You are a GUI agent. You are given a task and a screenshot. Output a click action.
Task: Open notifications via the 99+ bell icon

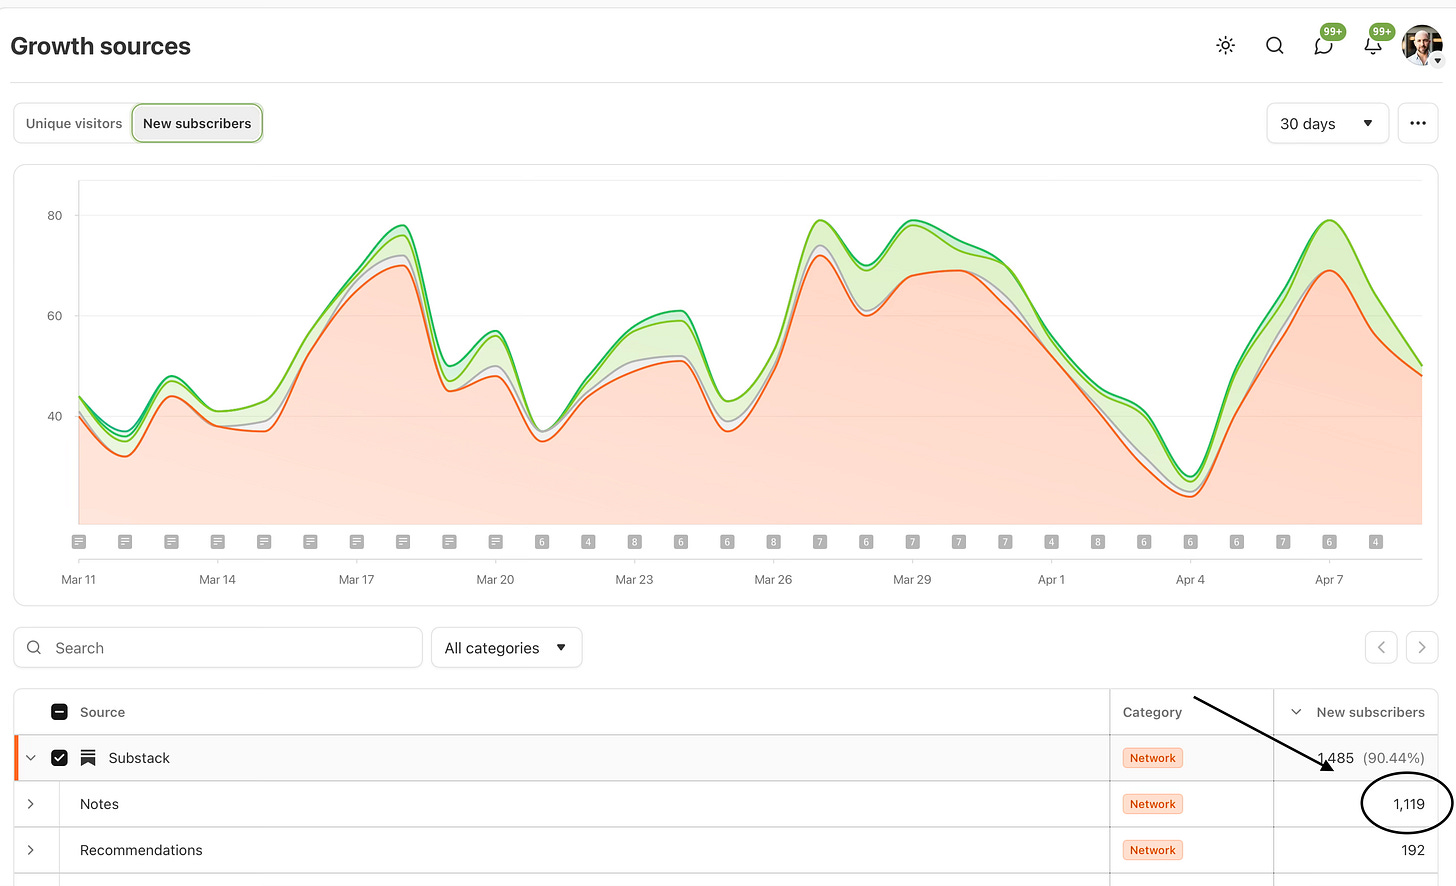point(1372,45)
